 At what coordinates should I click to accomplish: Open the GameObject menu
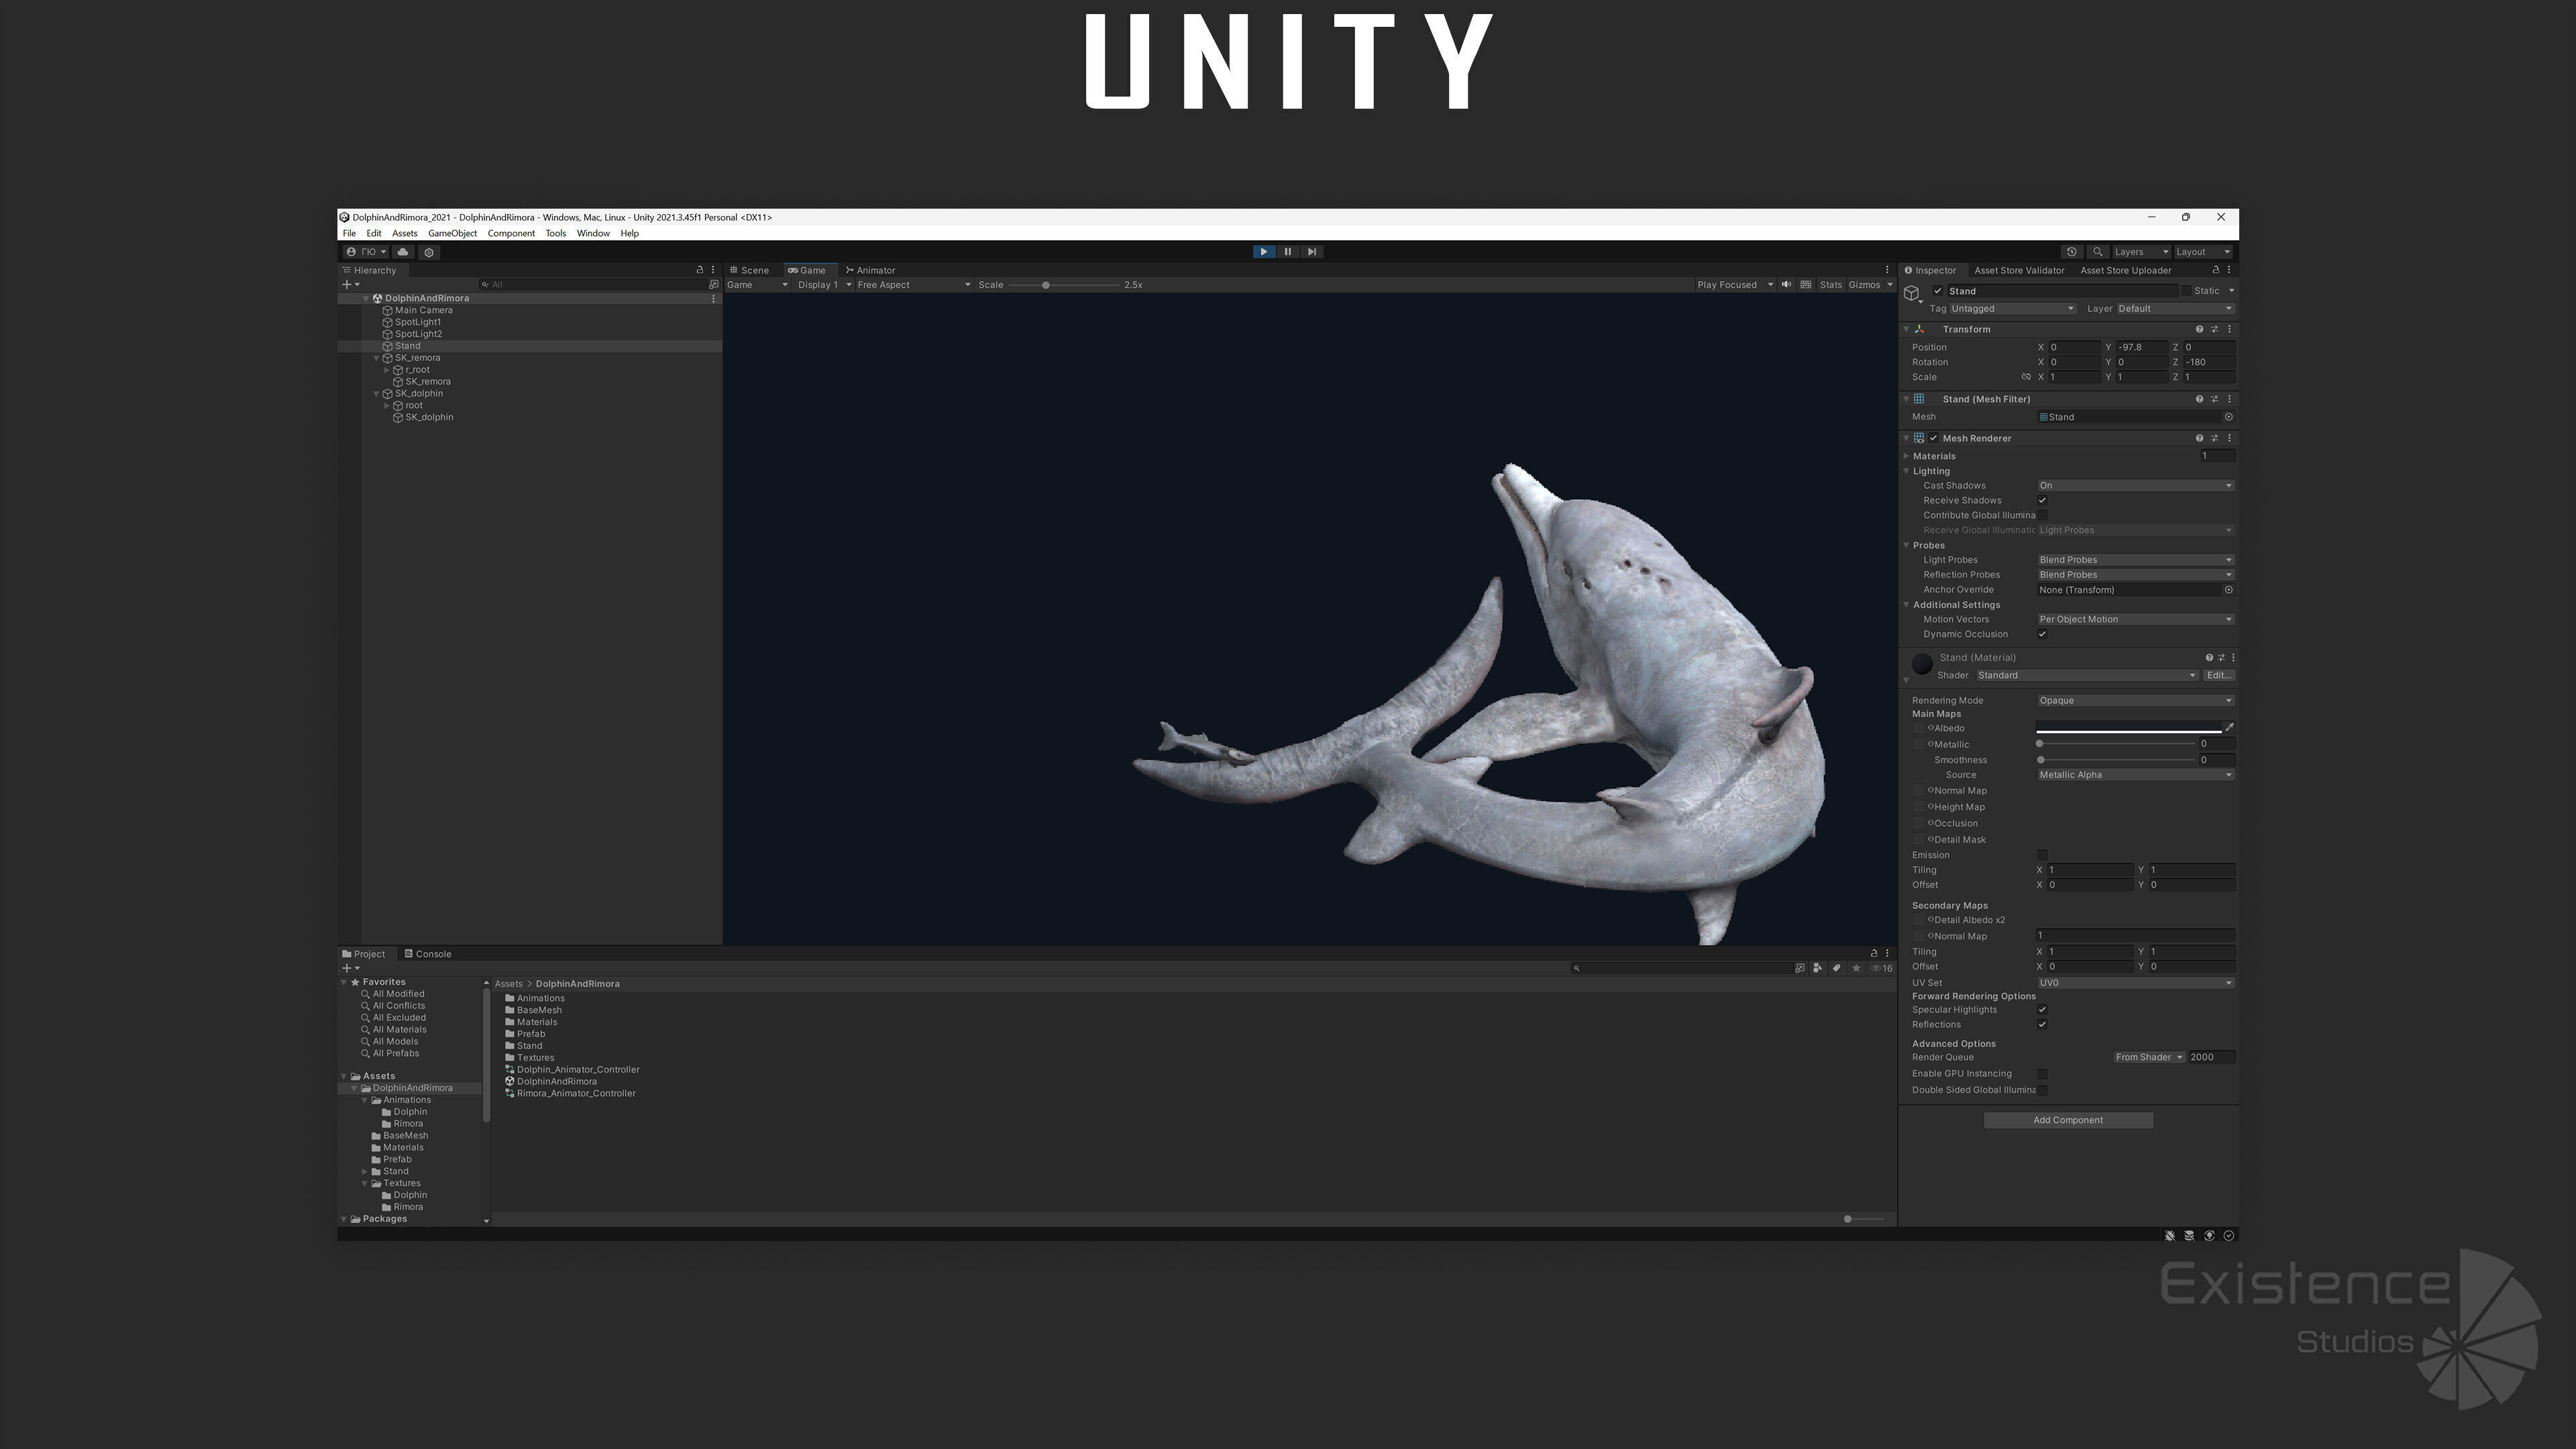click(x=453, y=234)
